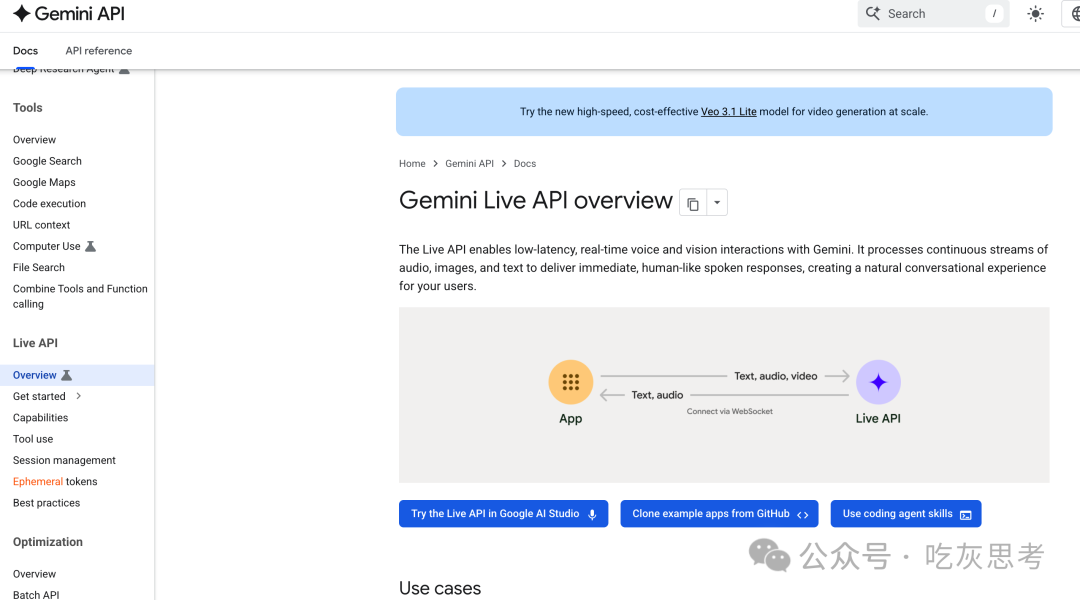The image size is (1080, 600).
Task: Select Gemini API in the breadcrumb trail
Action: [469, 164]
